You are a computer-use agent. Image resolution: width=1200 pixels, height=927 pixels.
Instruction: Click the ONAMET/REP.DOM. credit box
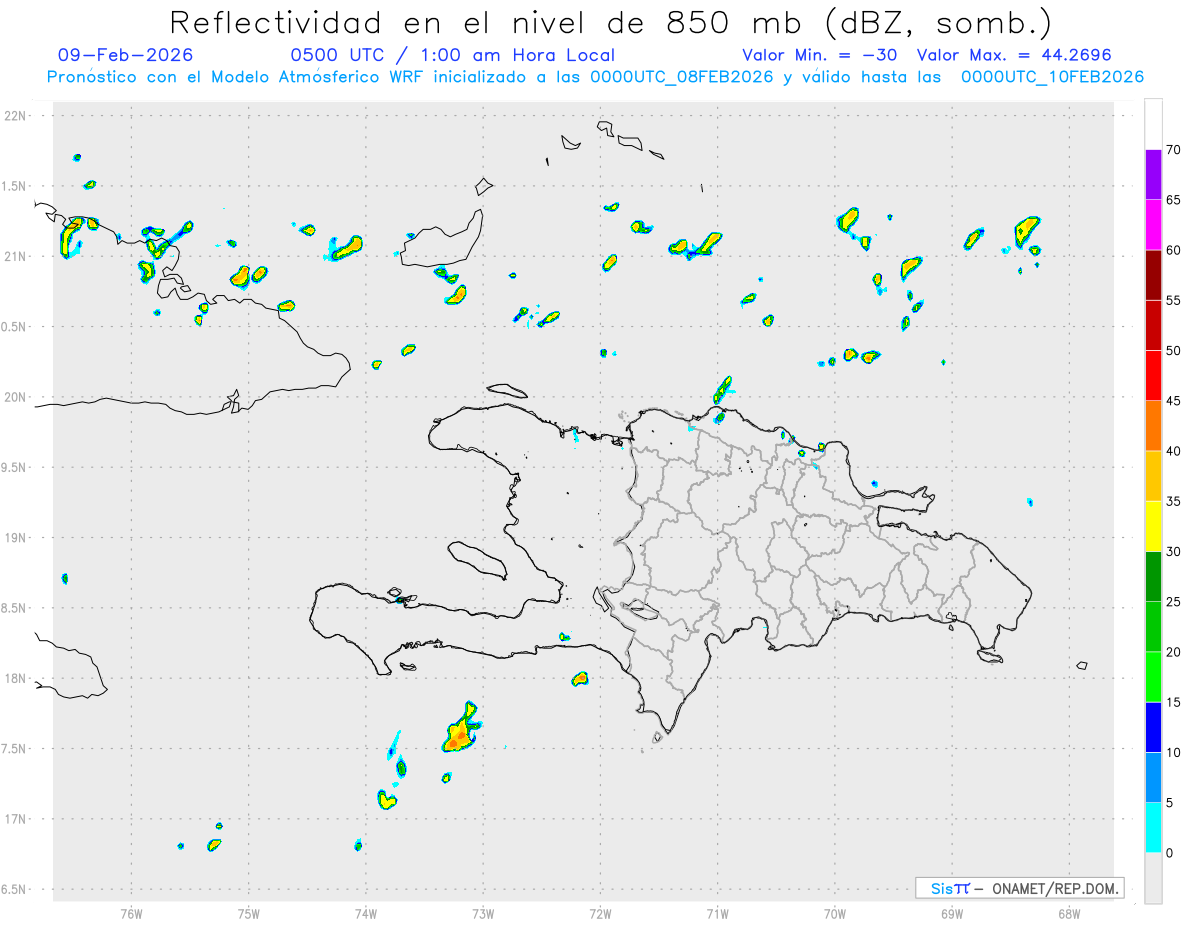click(x=1019, y=888)
